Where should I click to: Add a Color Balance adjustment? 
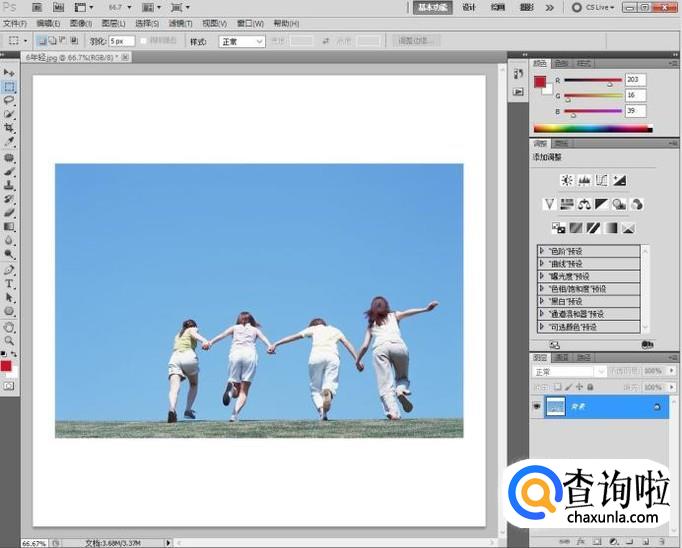[x=584, y=204]
